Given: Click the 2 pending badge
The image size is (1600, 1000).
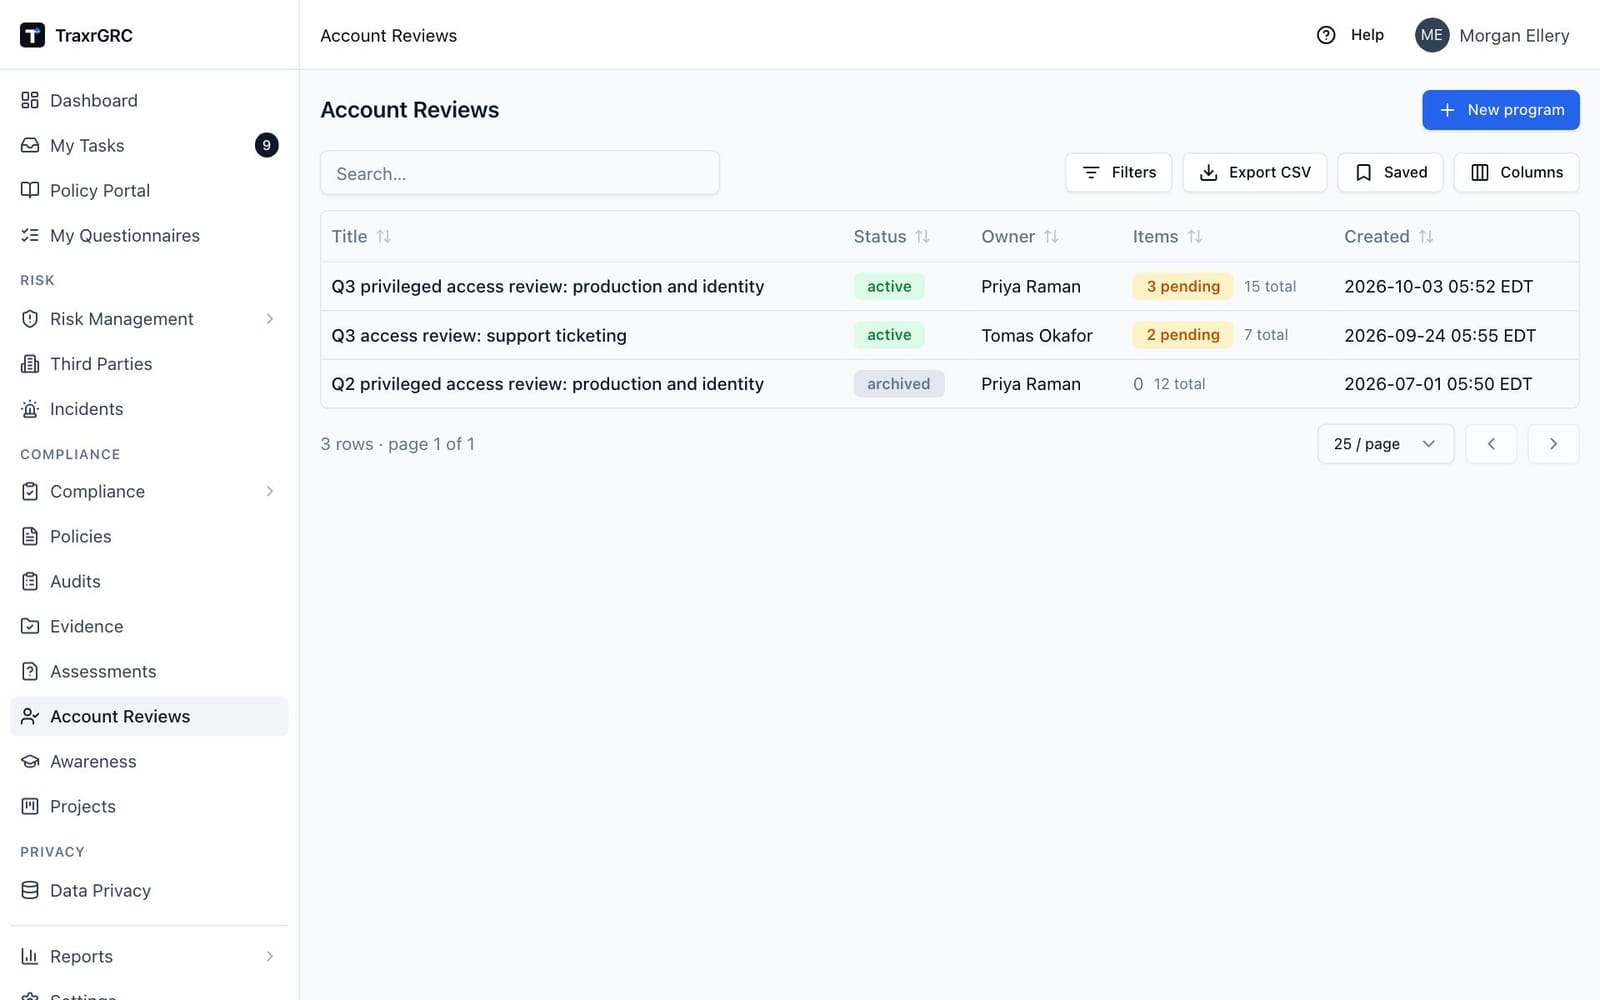Looking at the screenshot, I should tap(1183, 335).
